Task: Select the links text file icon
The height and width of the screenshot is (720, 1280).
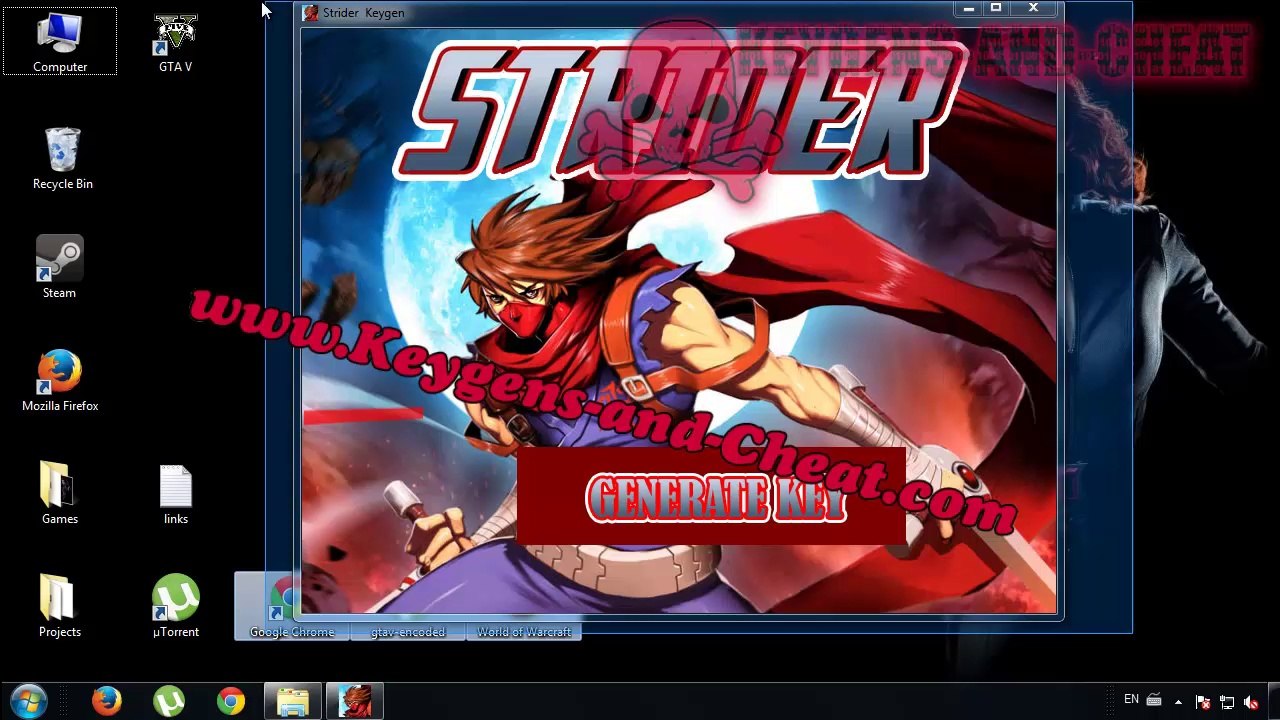Action: pos(176,494)
